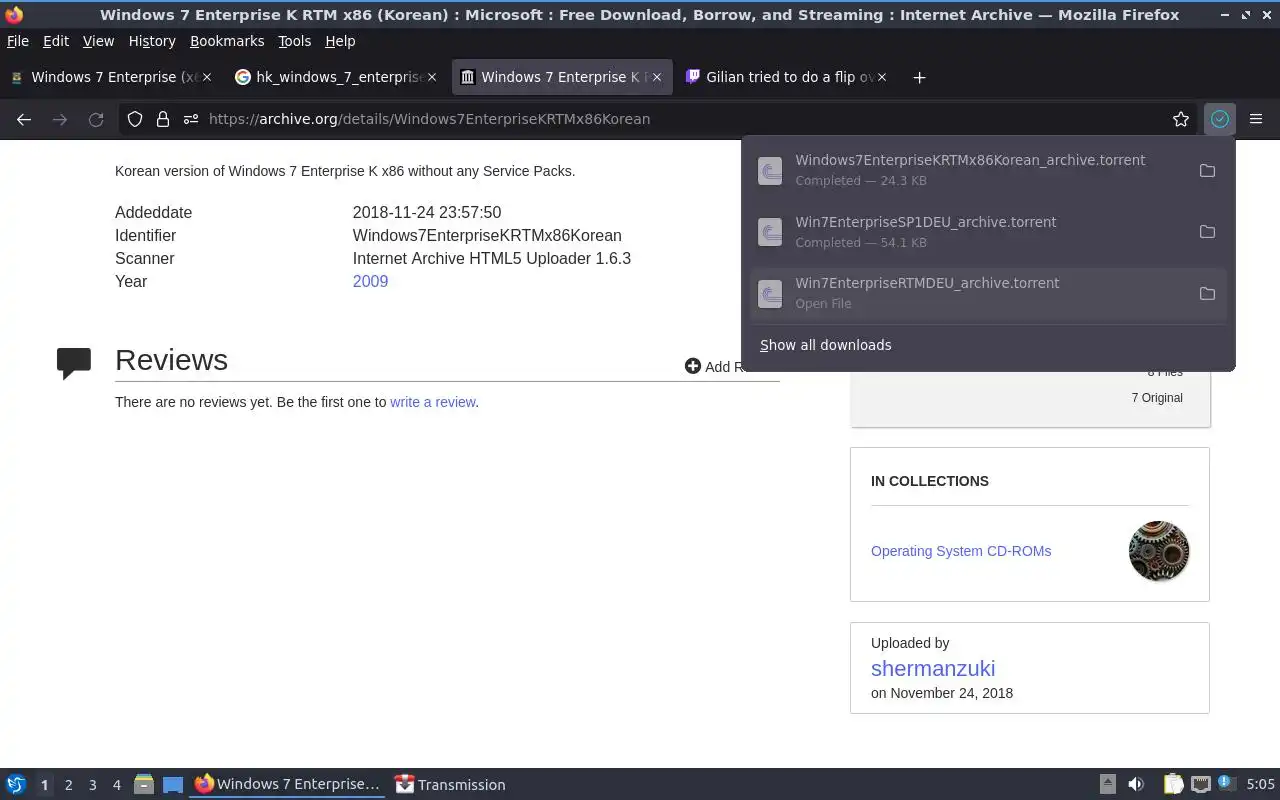The height and width of the screenshot is (800, 1280).
Task: Open the File menu
Action: pyautogui.click(x=18, y=41)
